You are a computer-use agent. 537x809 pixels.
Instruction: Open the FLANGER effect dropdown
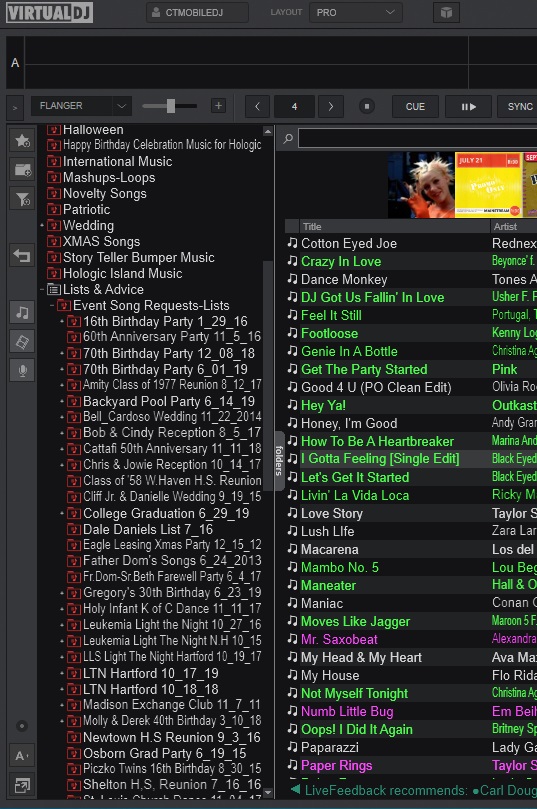(x=81, y=106)
